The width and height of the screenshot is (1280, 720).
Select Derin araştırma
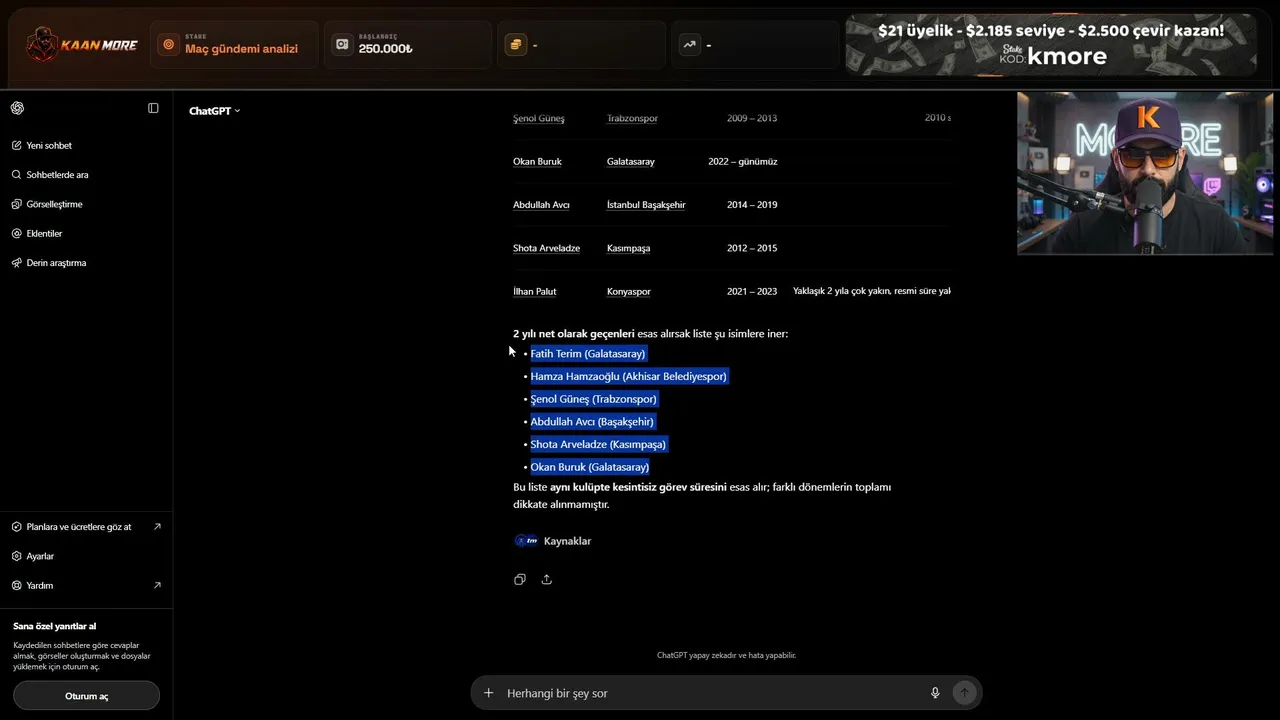coord(56,263)
